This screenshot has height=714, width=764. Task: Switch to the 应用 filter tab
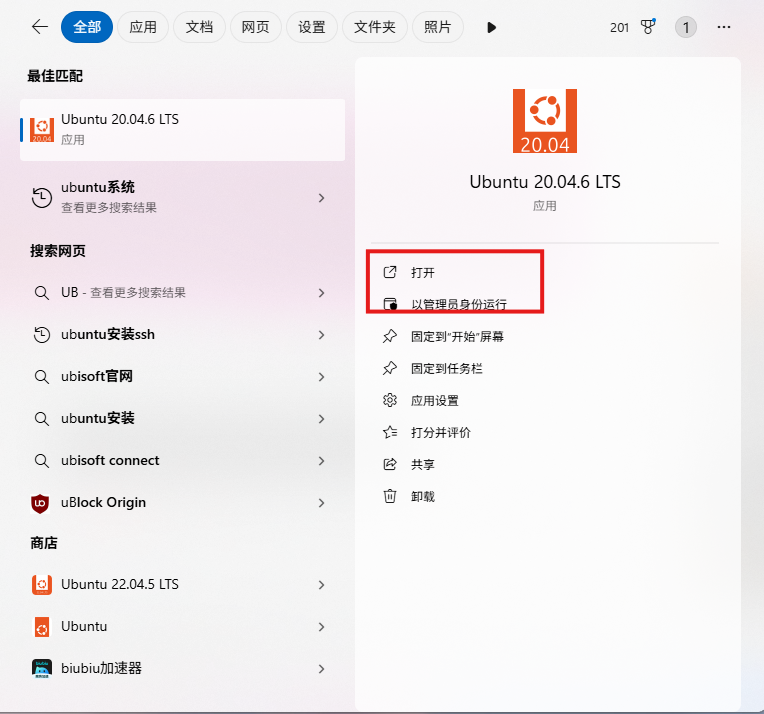pyautogui.click(x=143, y=28)
